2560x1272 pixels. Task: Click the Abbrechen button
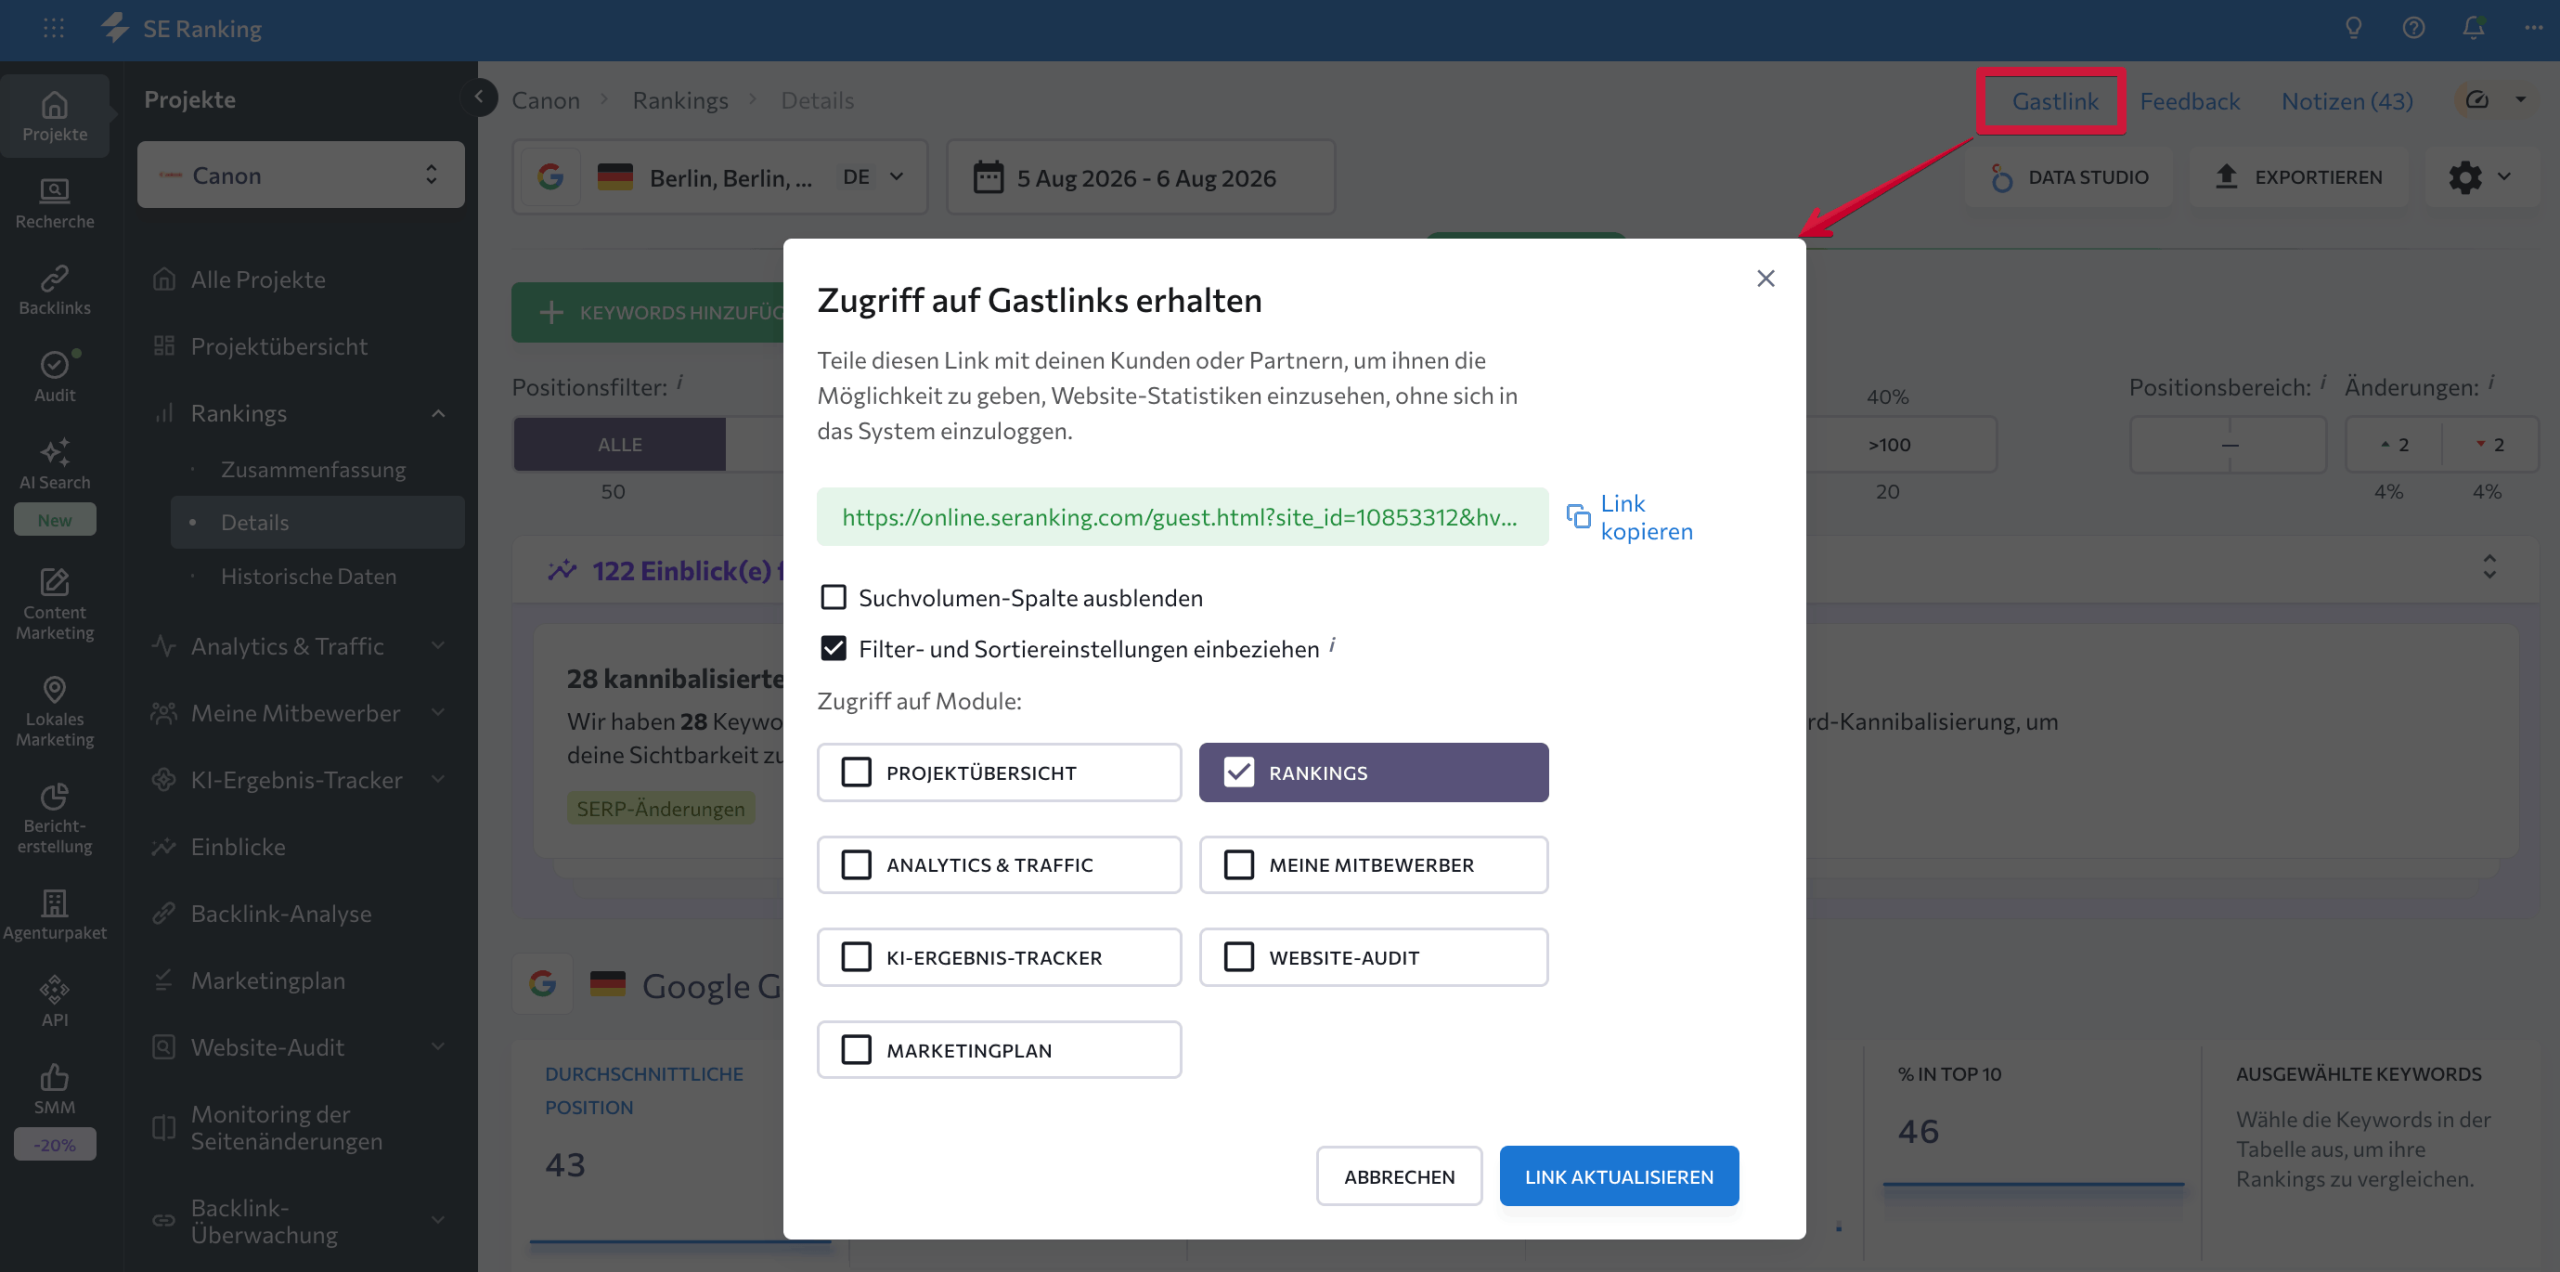(1399, 1176)
